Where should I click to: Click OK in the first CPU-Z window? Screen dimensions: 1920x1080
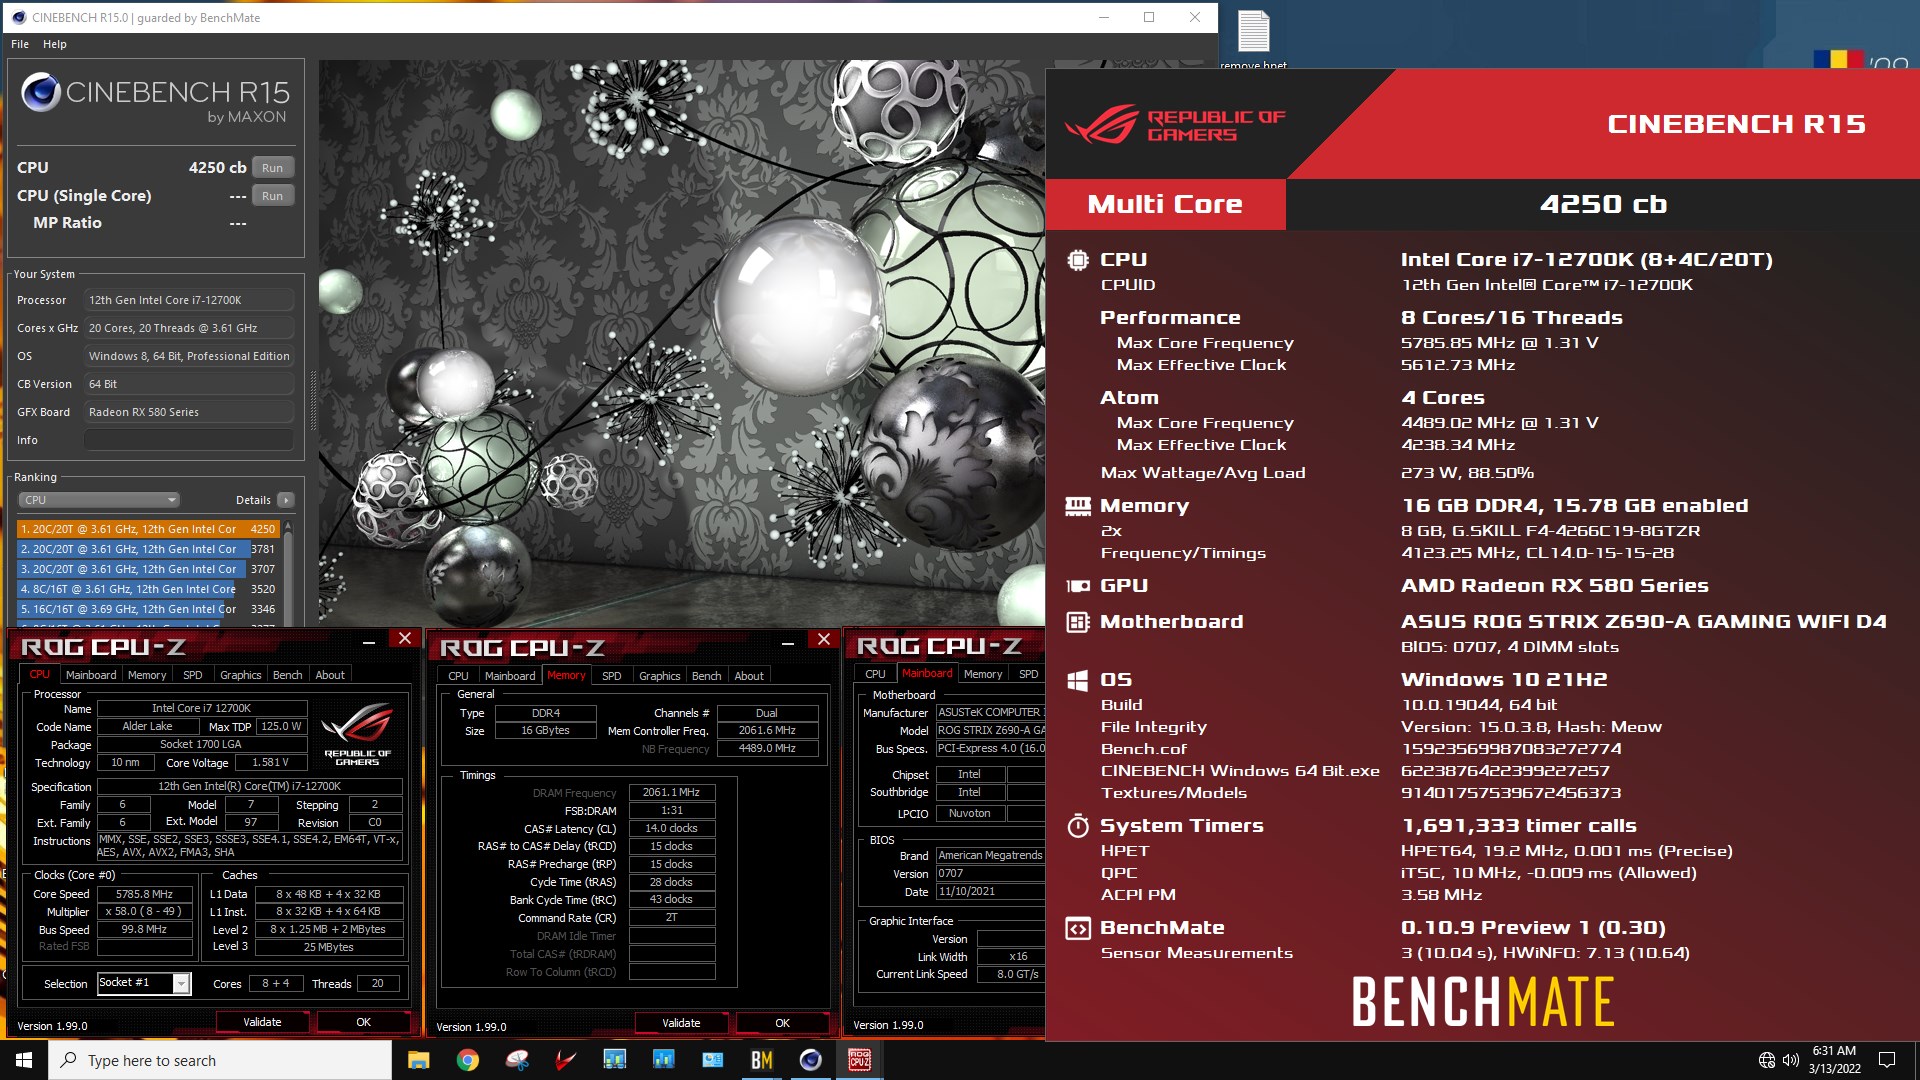click(x=363, y=1022)
